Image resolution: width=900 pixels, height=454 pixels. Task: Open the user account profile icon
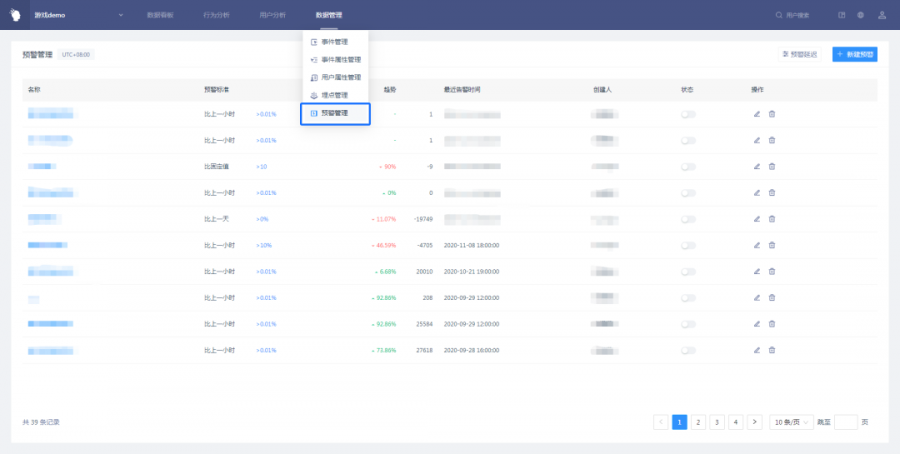882,15
